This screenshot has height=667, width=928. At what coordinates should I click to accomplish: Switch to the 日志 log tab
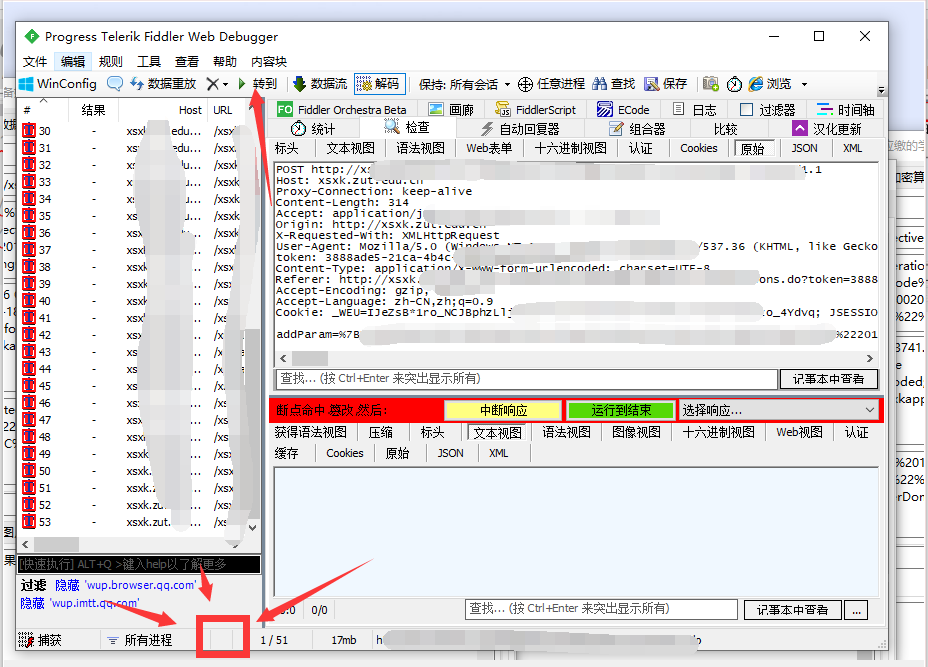point(695,109)
